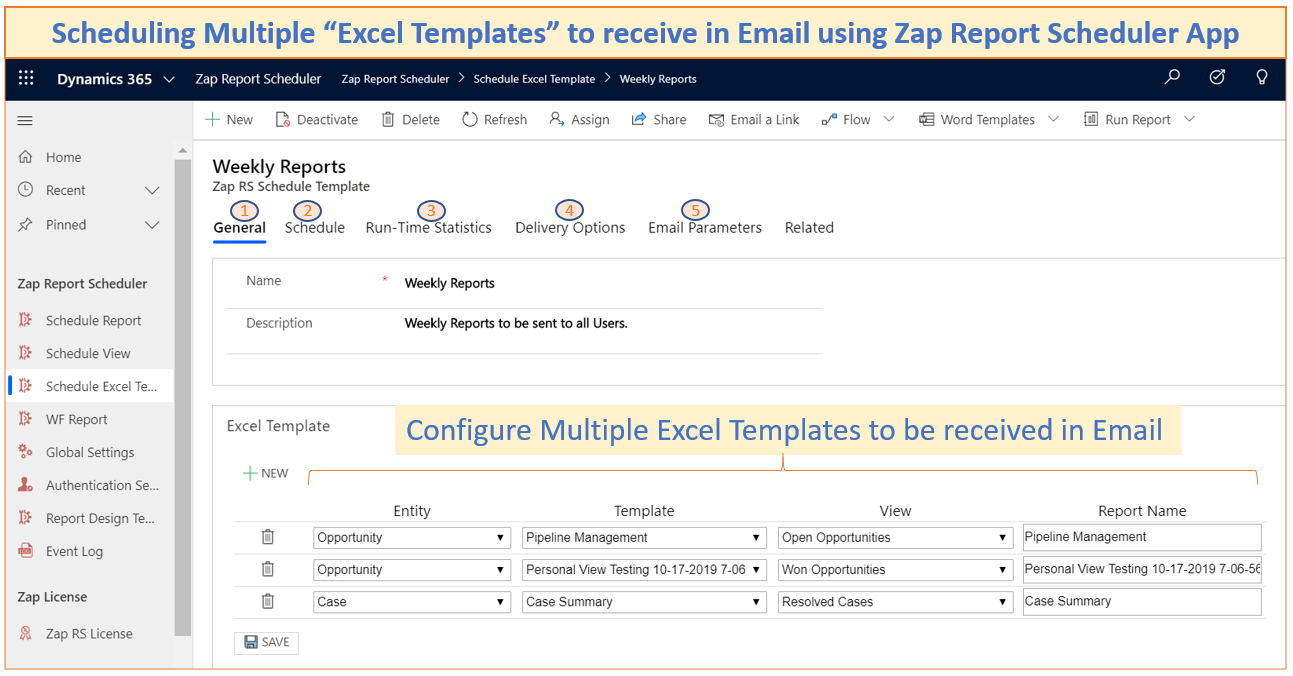Open Global Settings gear item
Viewport: 1293px width, 676px height.
pyautogui.click(x=90, y=453)
